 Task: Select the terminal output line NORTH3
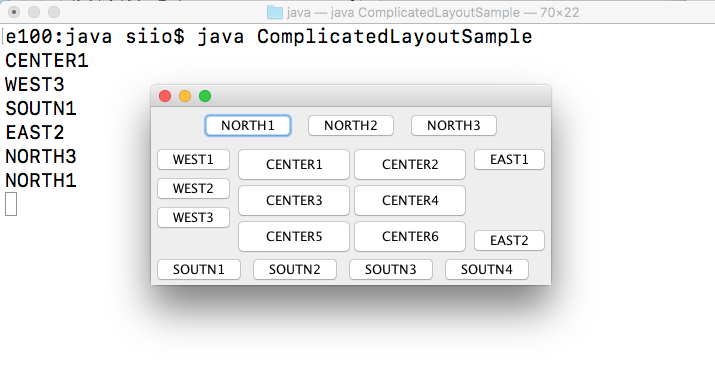(x=41, y=156)
